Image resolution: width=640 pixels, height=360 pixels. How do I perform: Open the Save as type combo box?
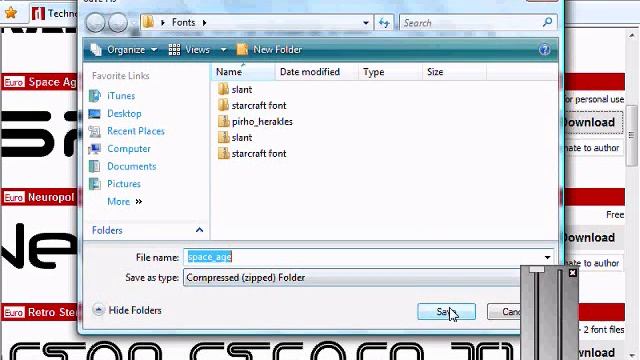351,278
